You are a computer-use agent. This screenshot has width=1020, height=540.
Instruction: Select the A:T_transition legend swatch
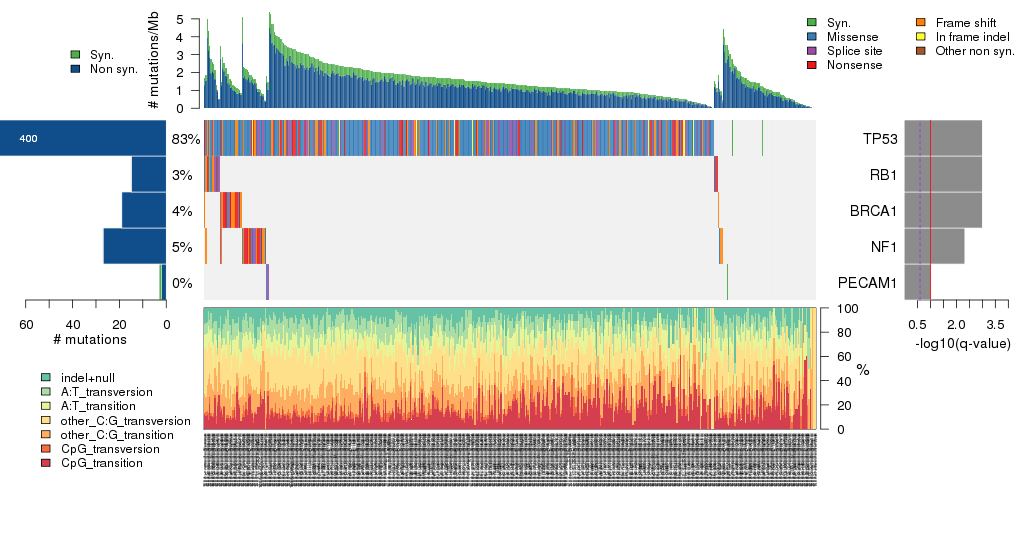coord(46,406)
